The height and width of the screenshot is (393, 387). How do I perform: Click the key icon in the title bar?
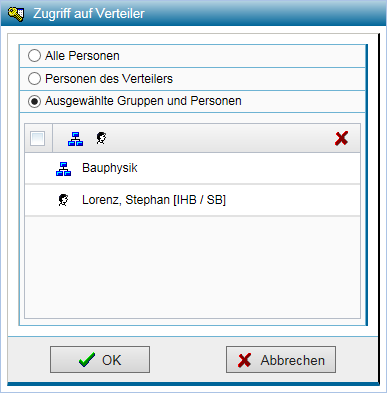click(16, 14)
